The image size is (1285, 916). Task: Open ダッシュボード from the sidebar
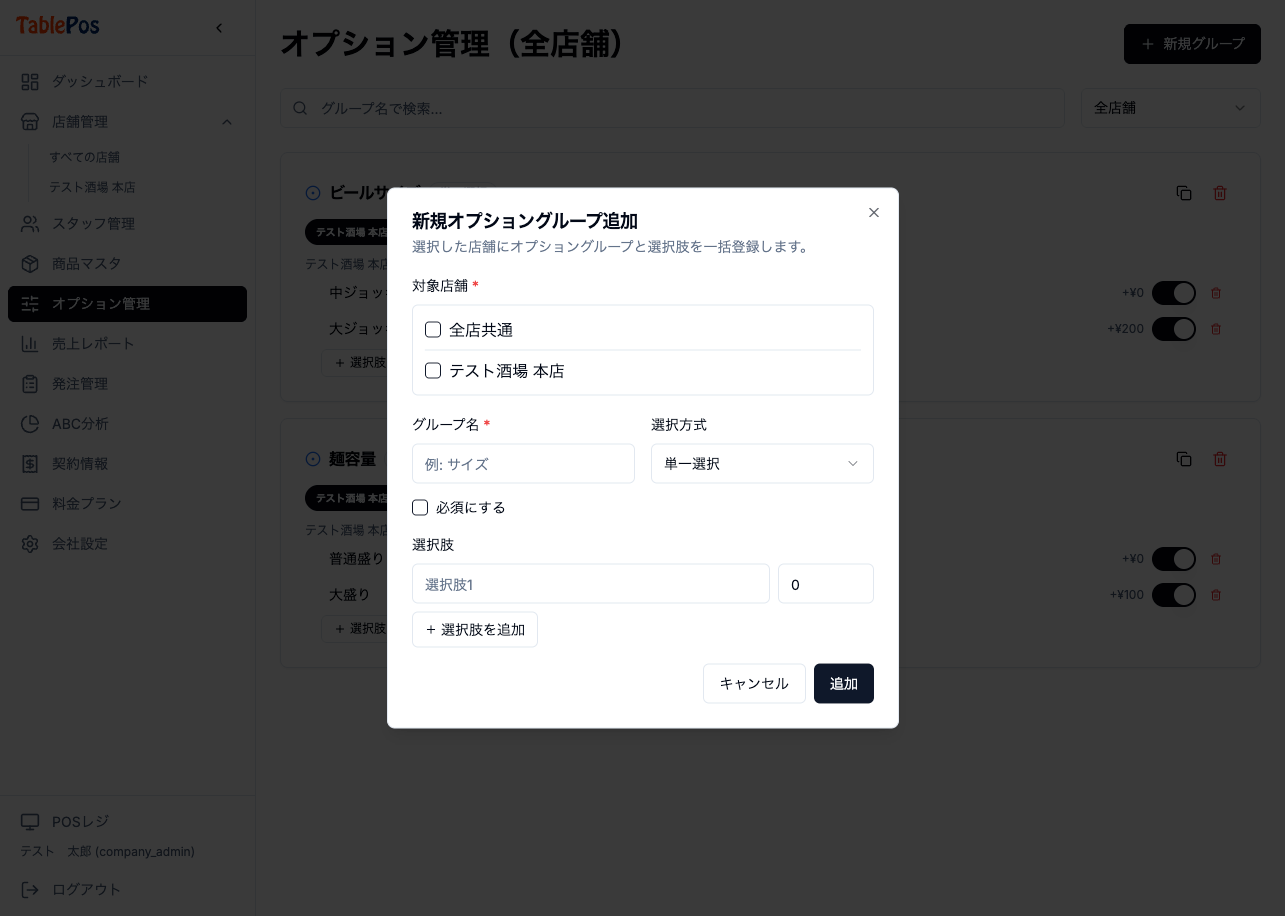tap(127, 81)
